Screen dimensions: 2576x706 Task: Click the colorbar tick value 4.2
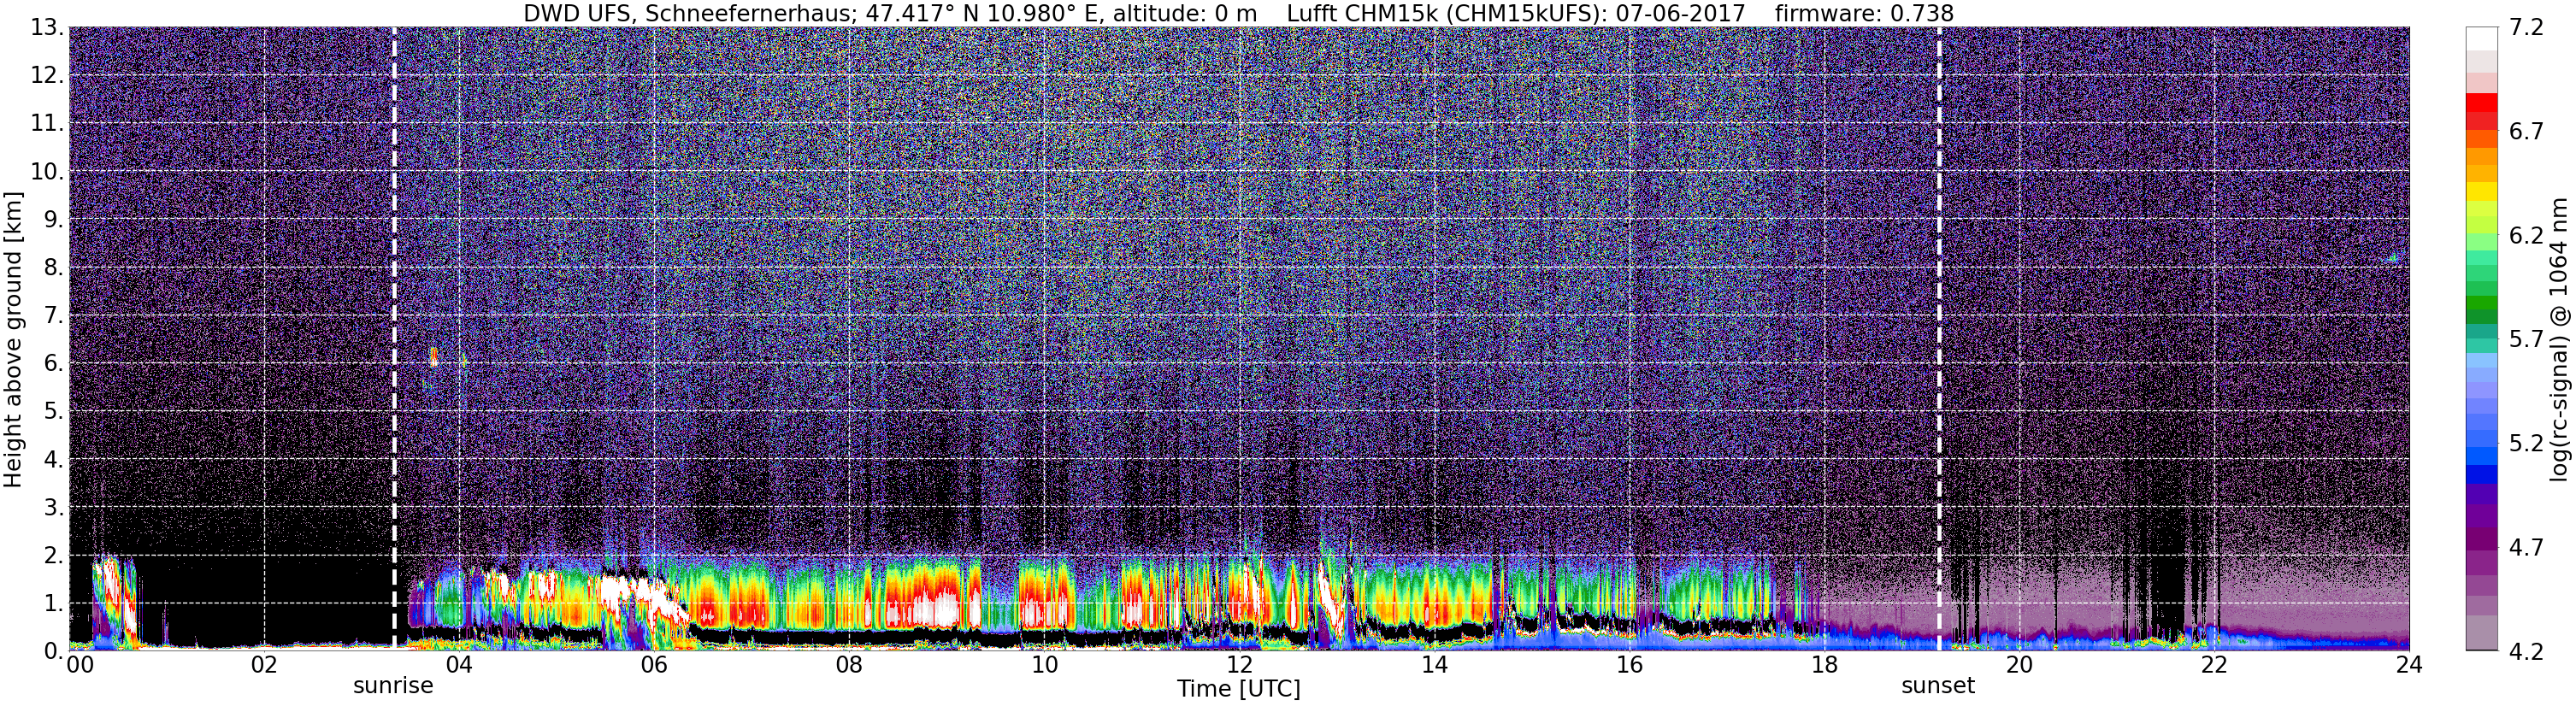[2526, 651]
